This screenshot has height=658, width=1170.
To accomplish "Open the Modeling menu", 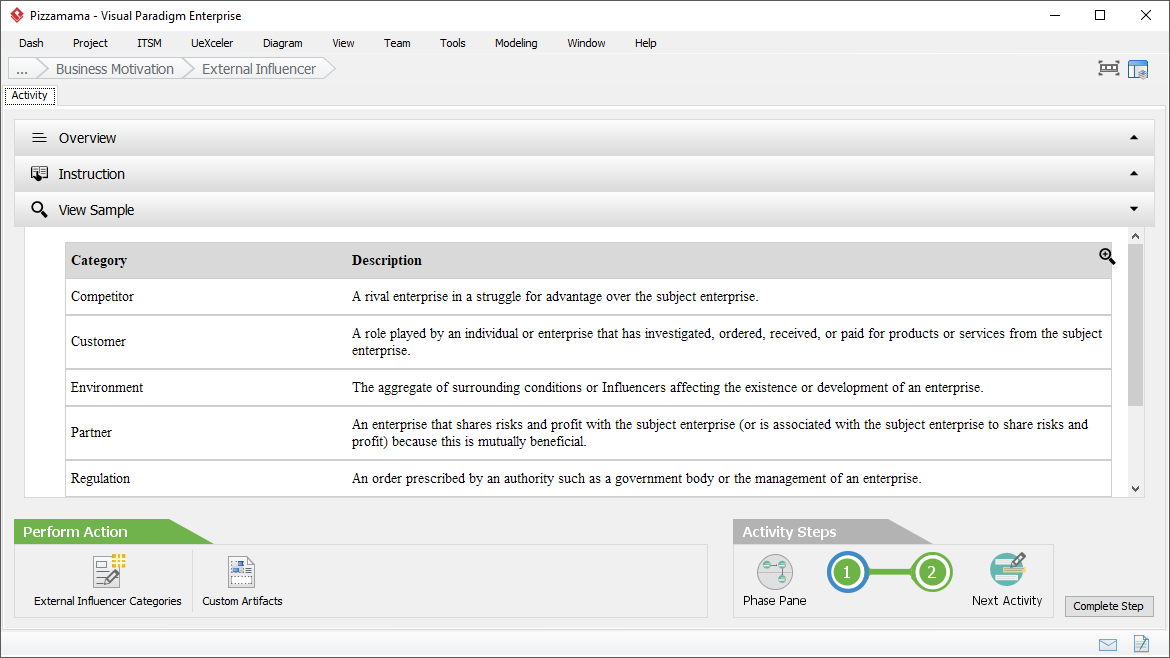I will tap(516, 43).
